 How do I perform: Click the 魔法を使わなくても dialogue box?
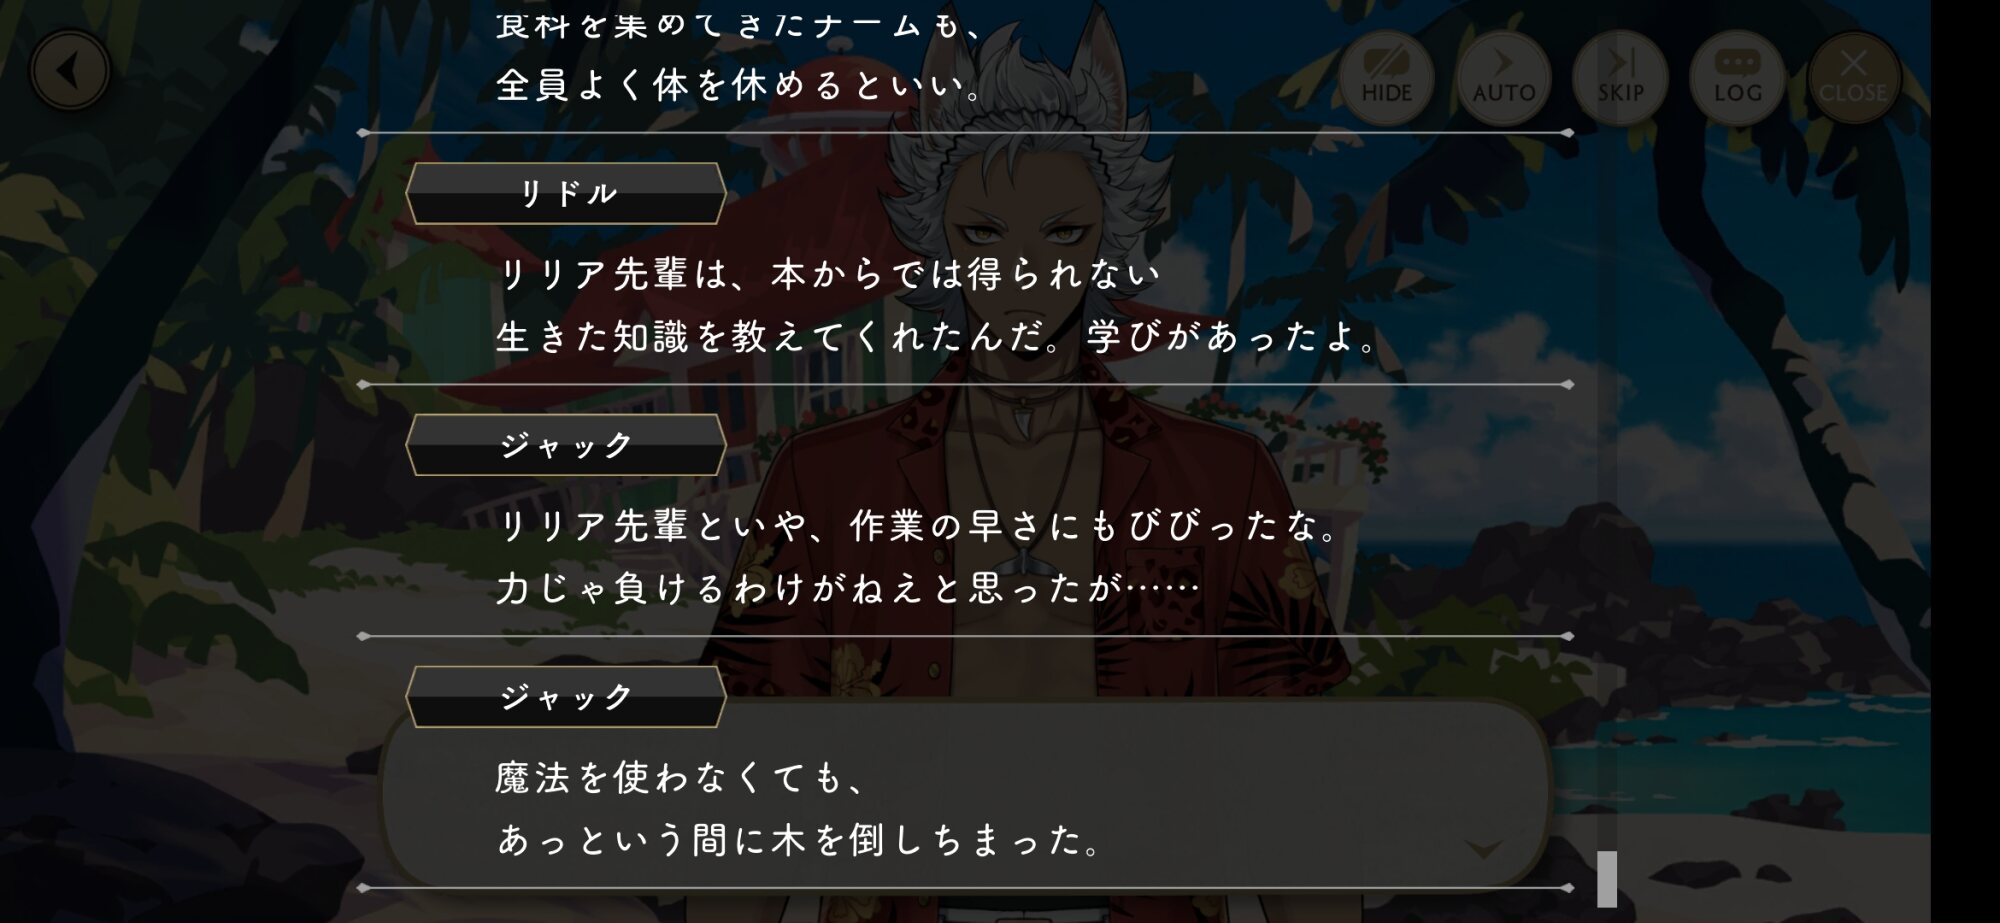point(965,795)
